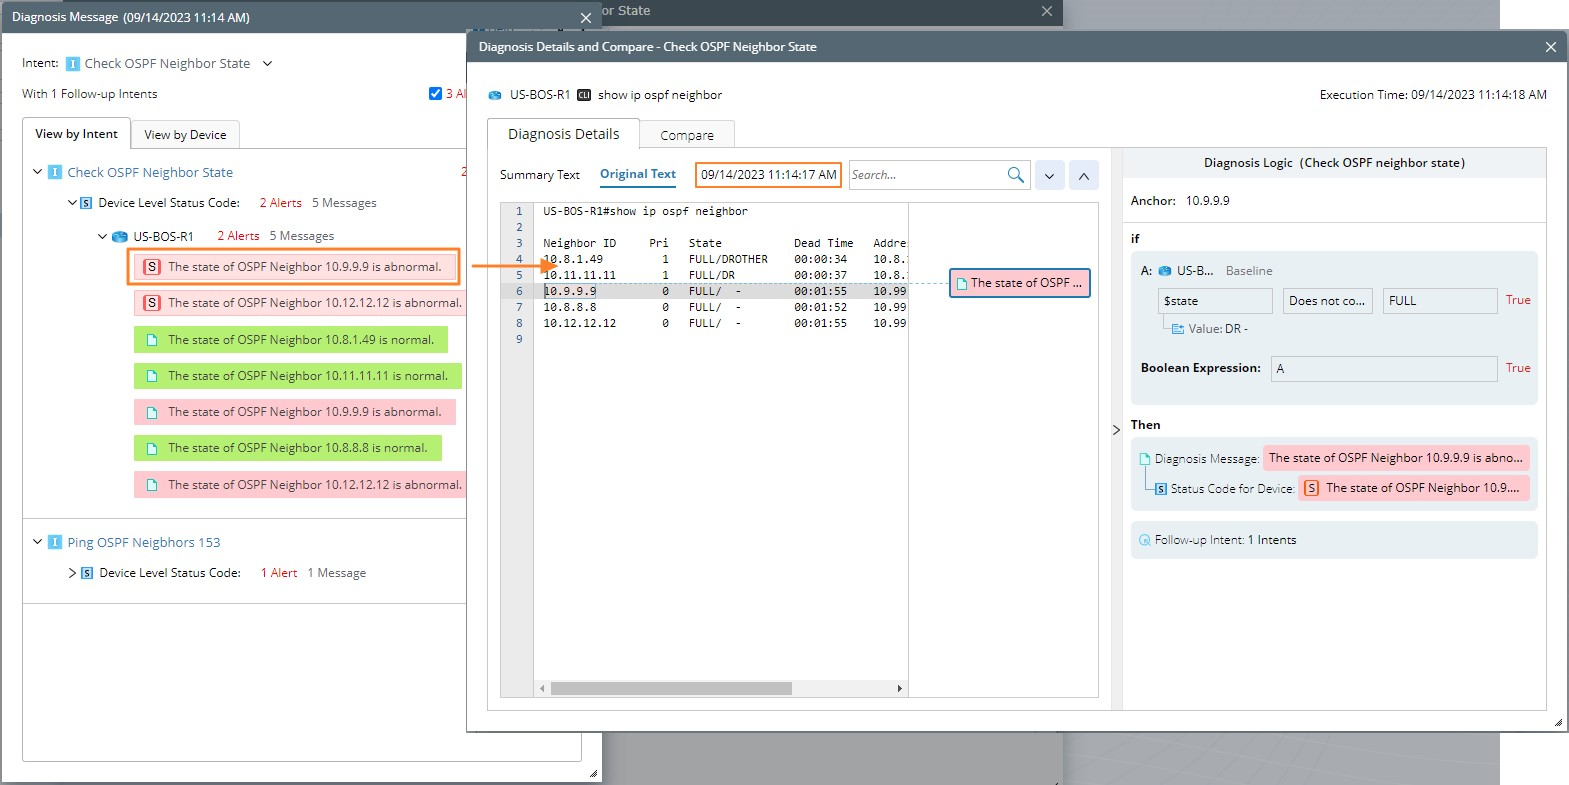
Task: Open the Intent dropdown for Check OSPF Neighbor State
Action: pyautogui.click(x=267, y=64)
